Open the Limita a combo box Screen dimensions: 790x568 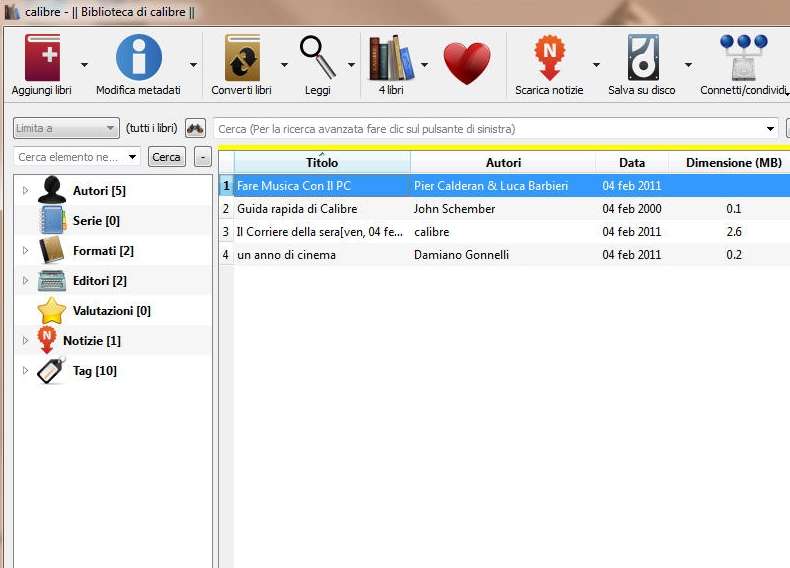pyautogui.click(x=66, y=128)
